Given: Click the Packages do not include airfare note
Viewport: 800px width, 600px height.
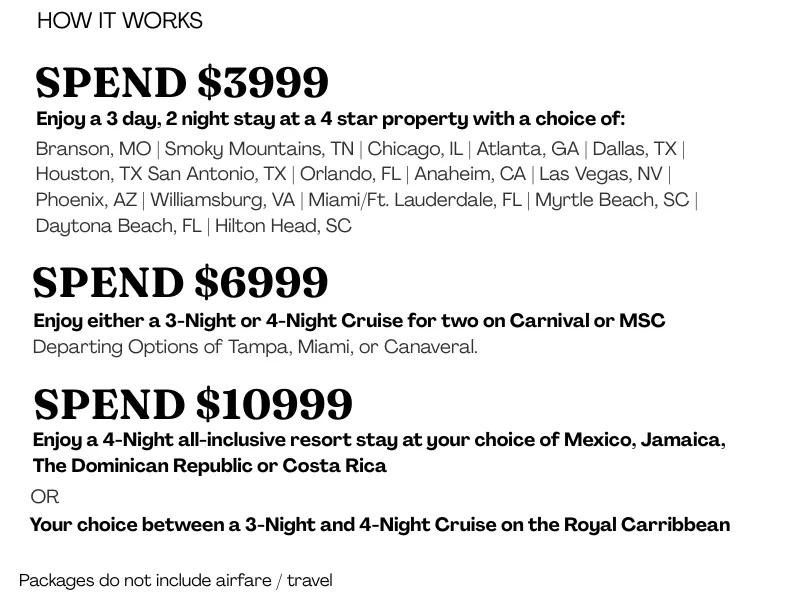Looking at the screenshot, I should click(x=176, y=580).
